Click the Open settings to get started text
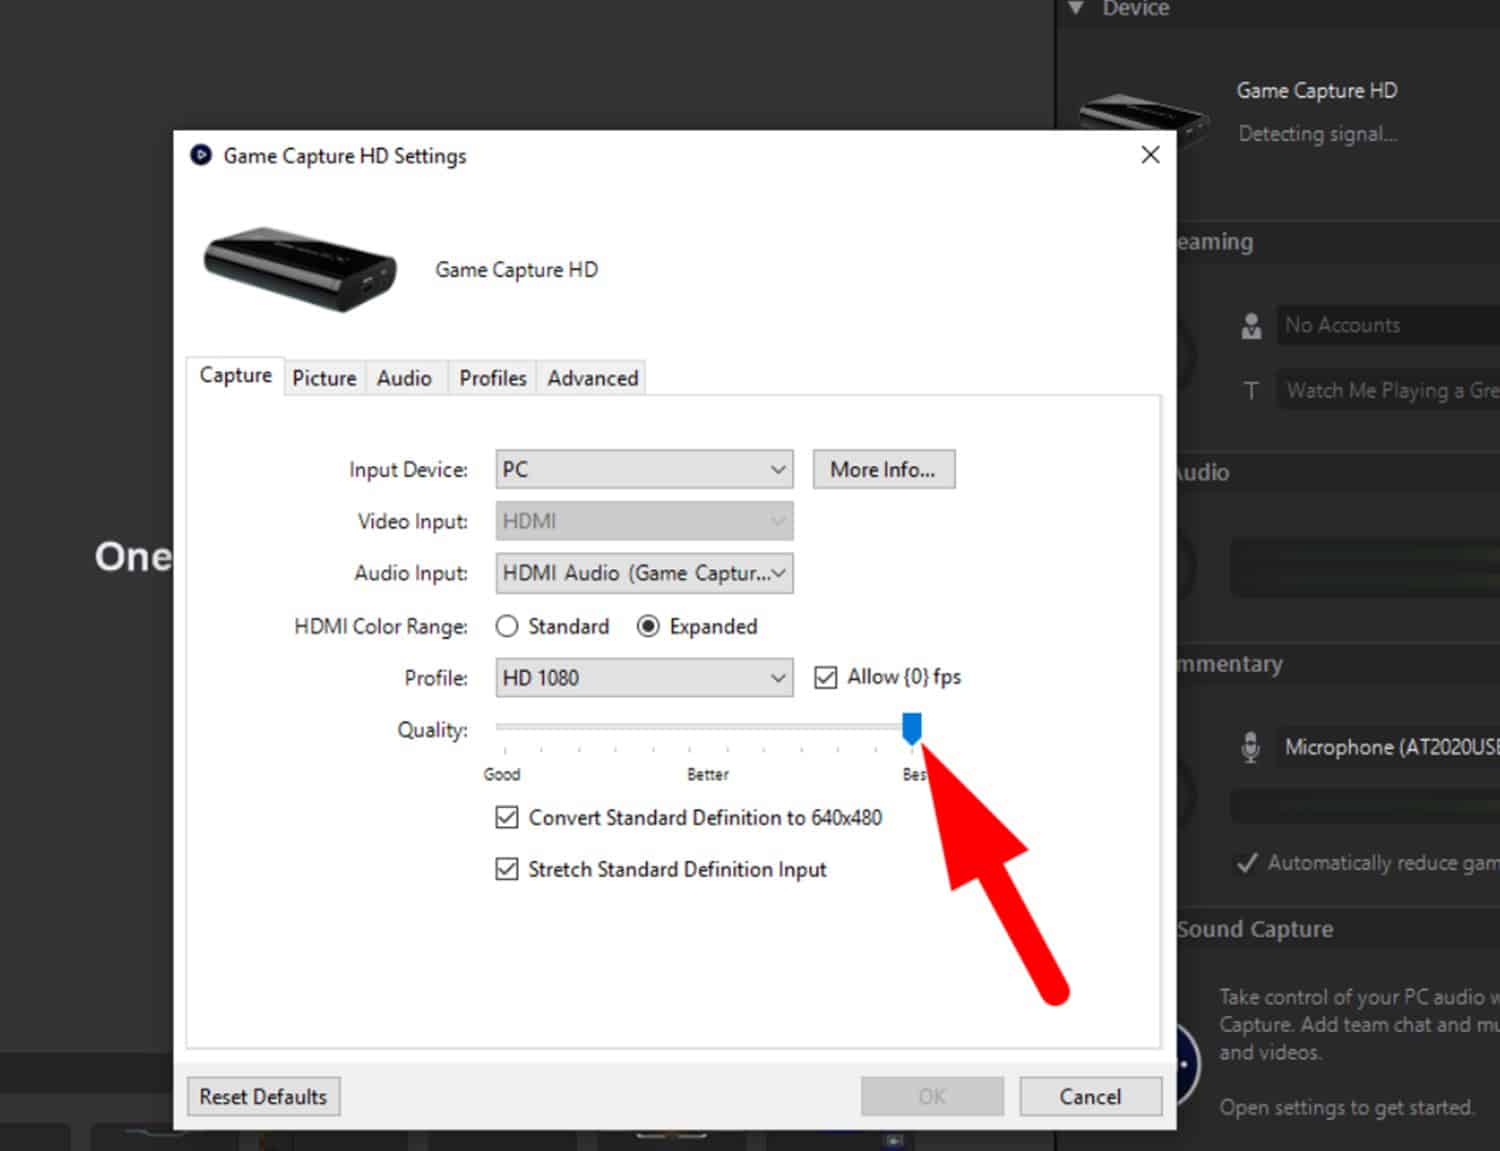Viewport: 1500px width, 1151px height. (x=1347, y=1108)
